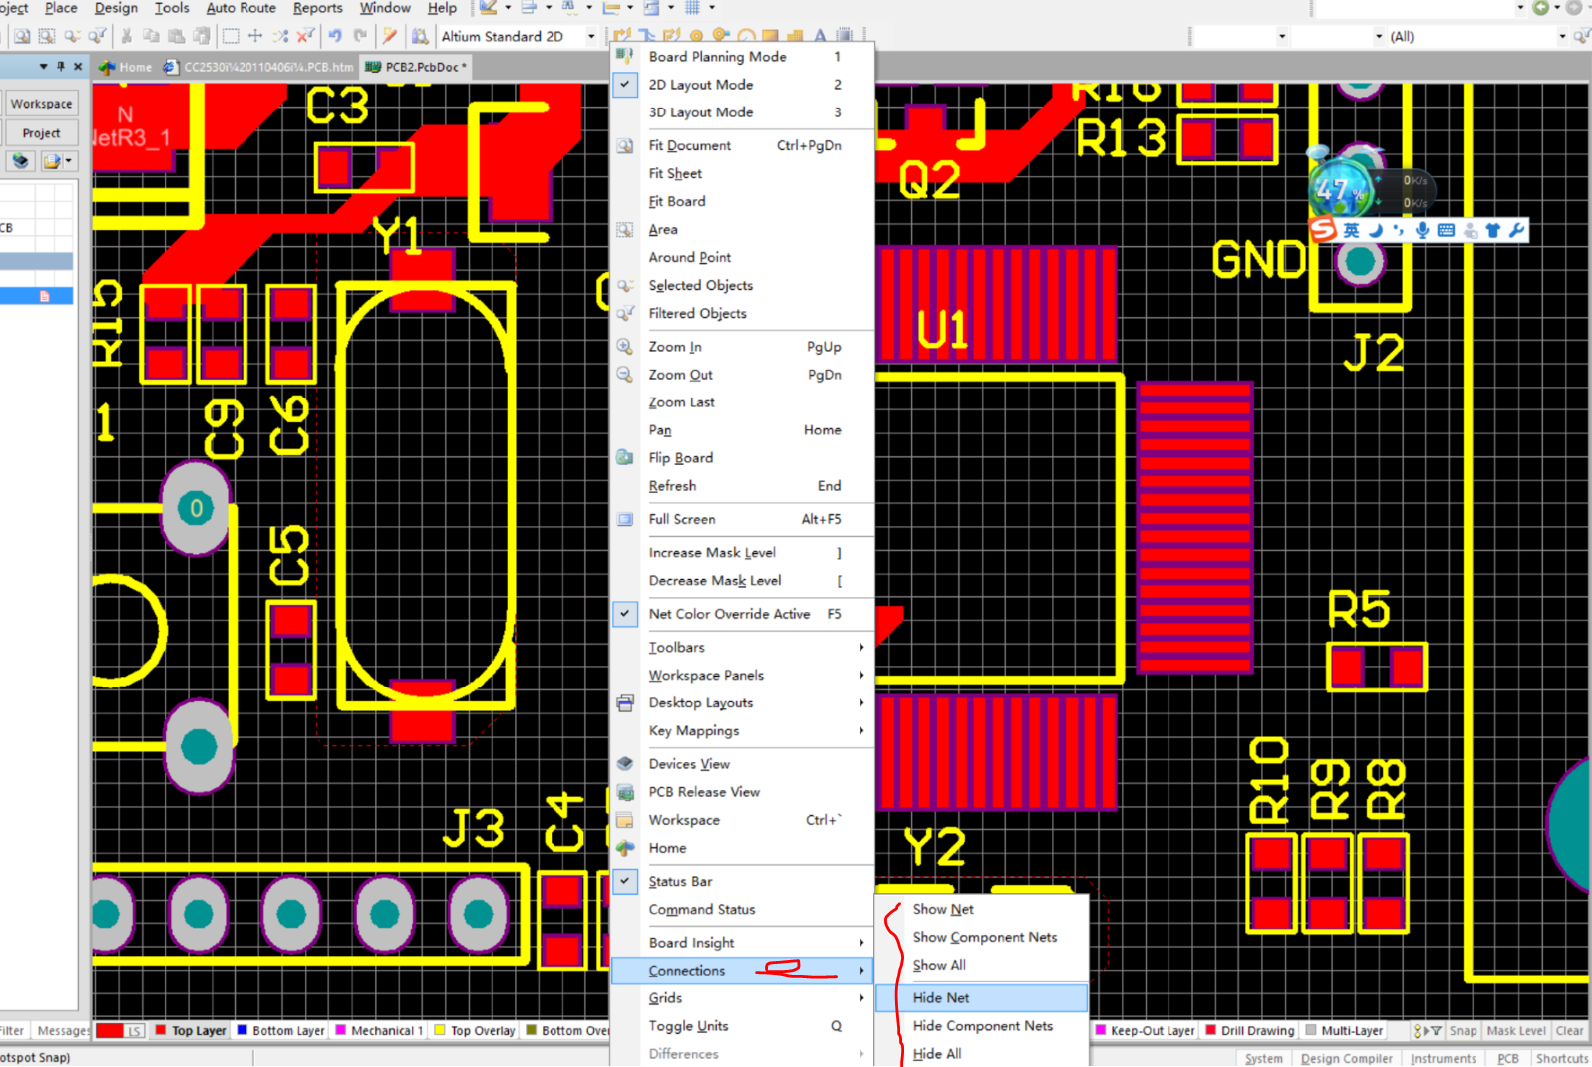Image resolution: width=1592 pixels, height=1067 pixels.
Task: Click the Undo arrow in the toolbar
Action: pyautogui.click(x=335, y=36)
